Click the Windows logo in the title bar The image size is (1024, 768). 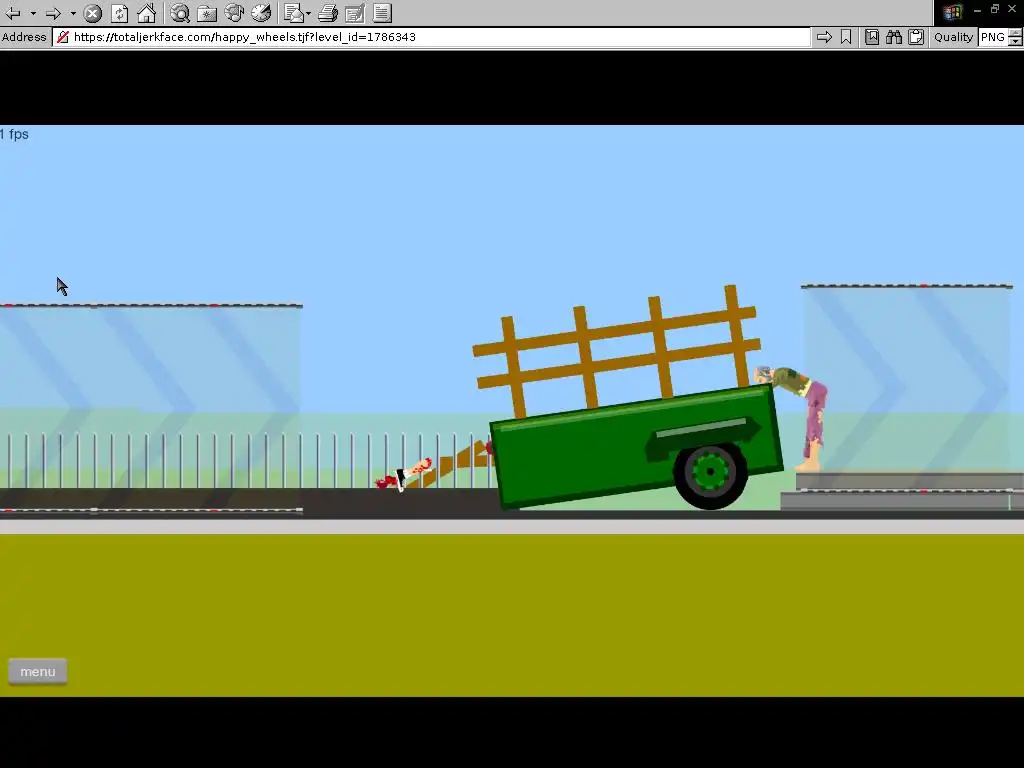pyautogui.click(x=952, y=12)
